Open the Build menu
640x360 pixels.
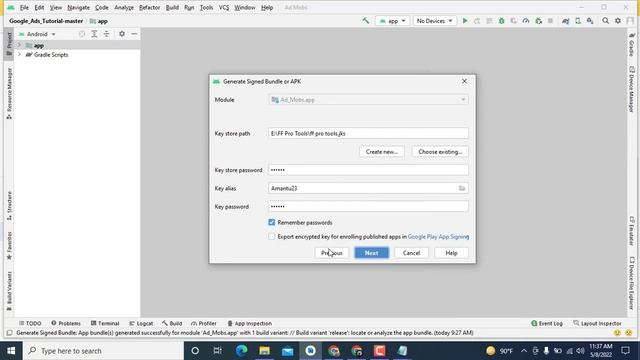pyautogui.click(x=172, y=7)
